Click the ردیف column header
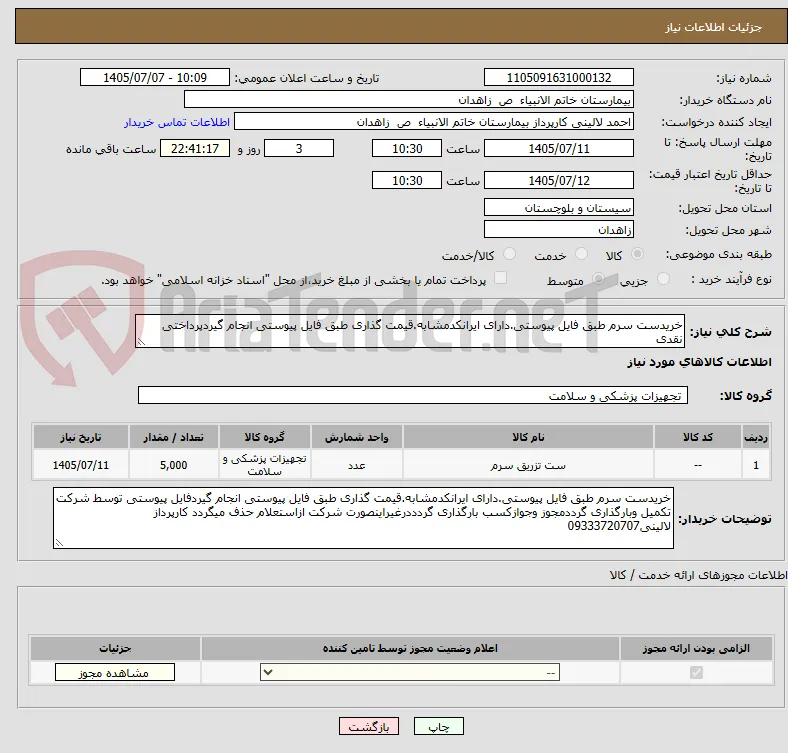Screen dimensions: 788x753 pos(755,437)
